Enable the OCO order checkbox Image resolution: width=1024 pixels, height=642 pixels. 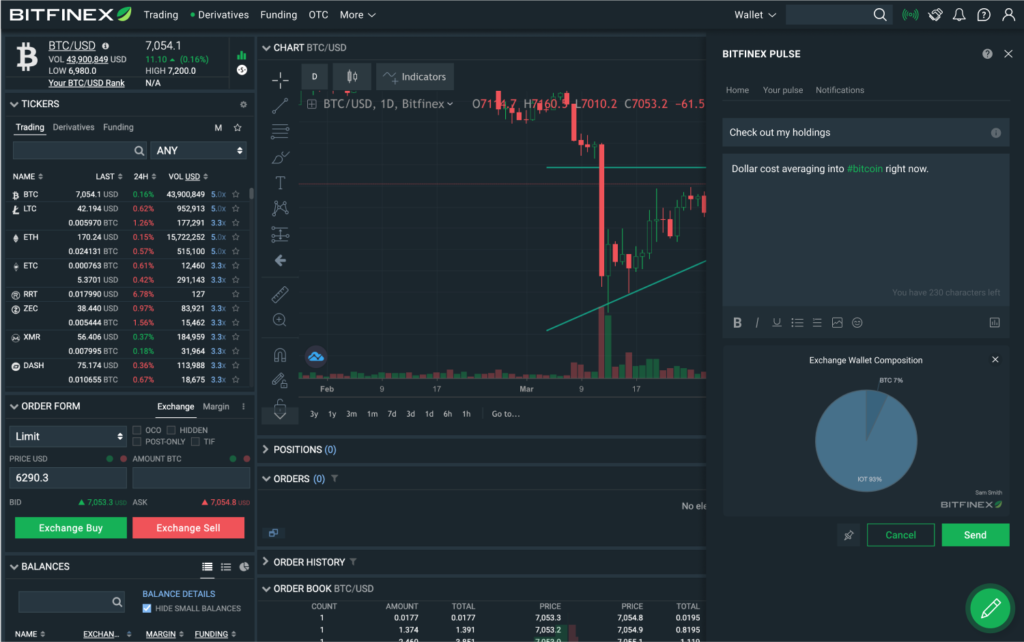pyautogui.click(x=137, y=430)
